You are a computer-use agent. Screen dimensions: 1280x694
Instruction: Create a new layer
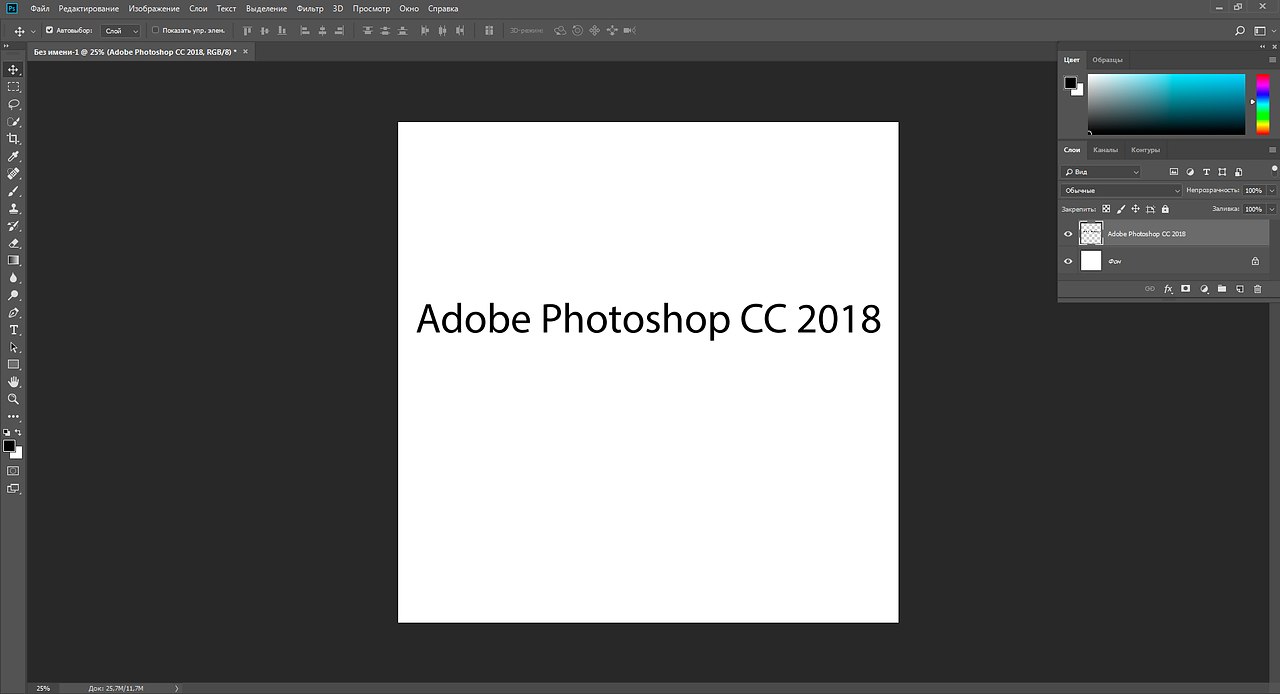click(1239, 289)
